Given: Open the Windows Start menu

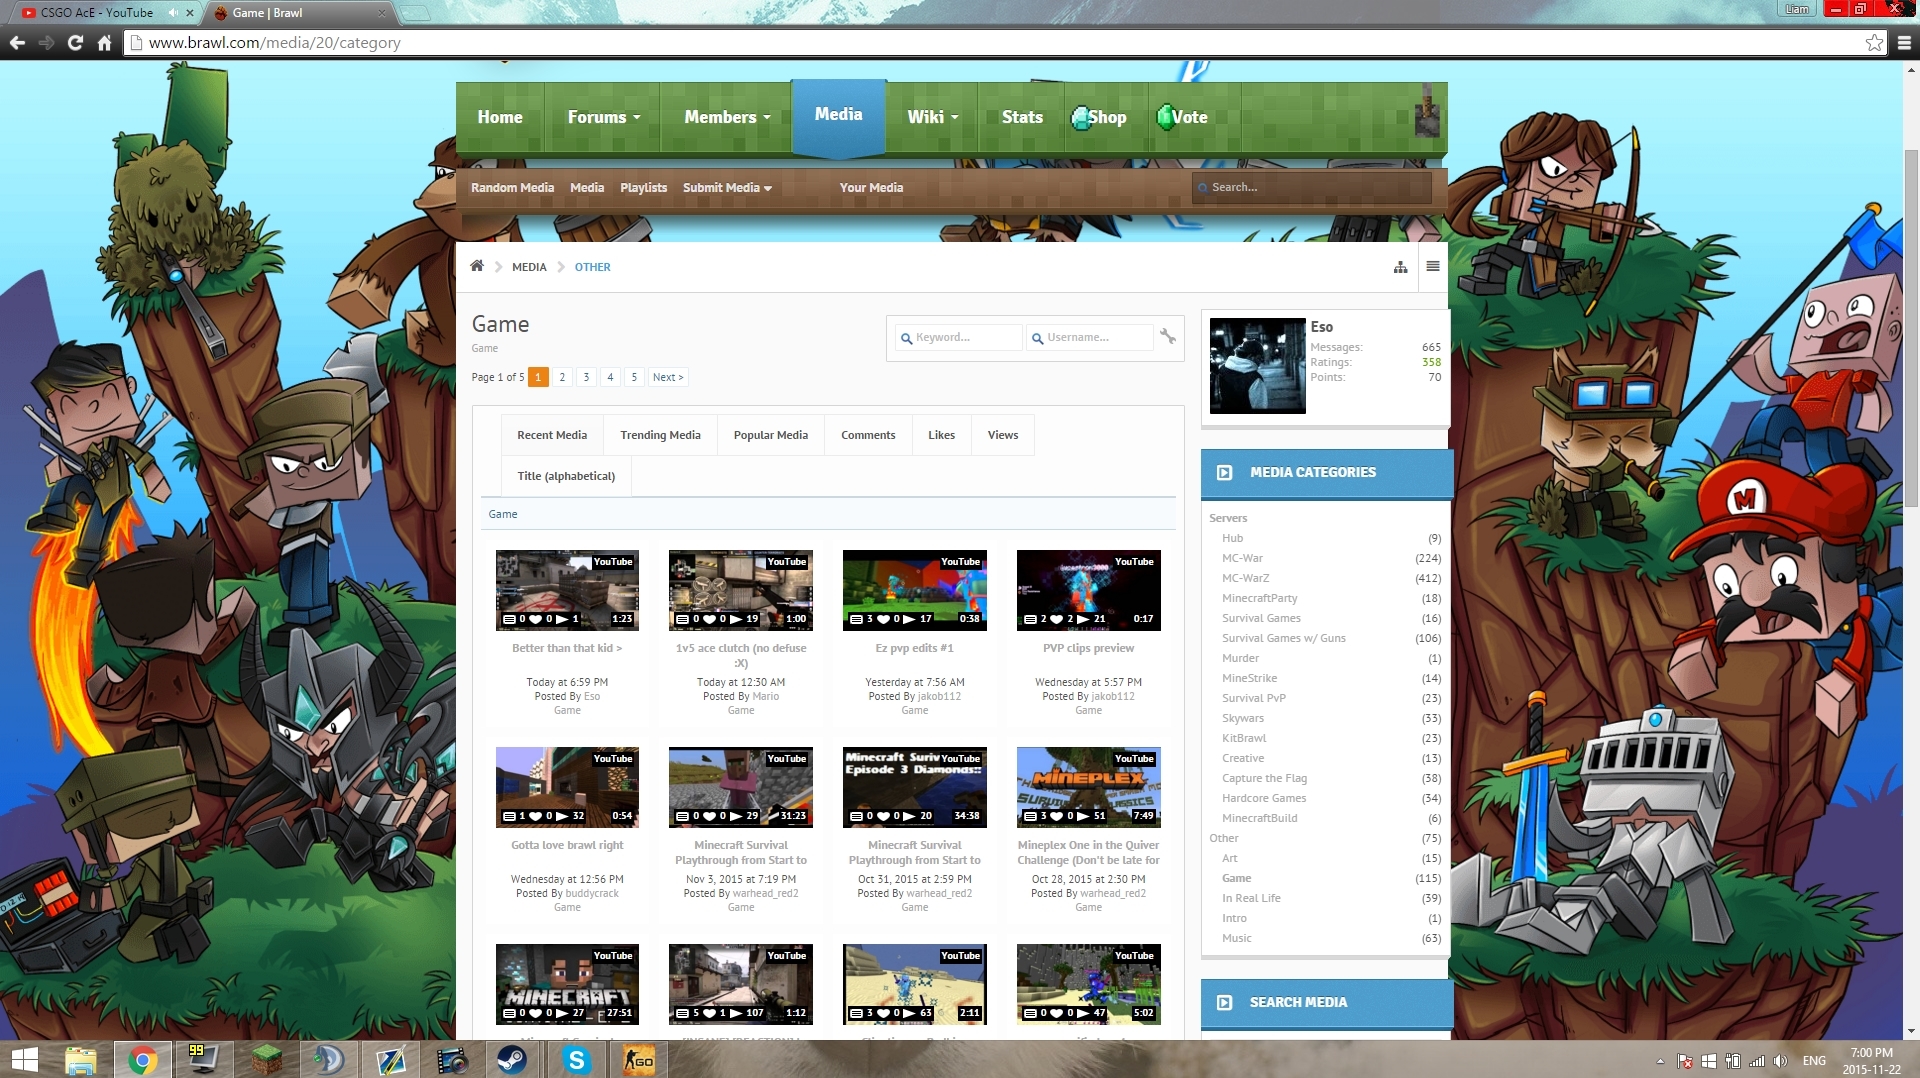Looking at the screenshot, I should coord(24,1060).
